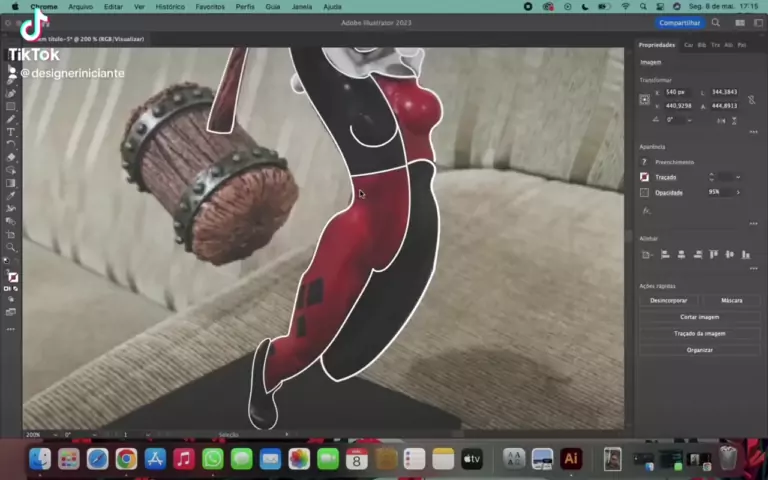Select the Artboard tool
This screenshot has height=480, width=768.
click(x=10, y=234)
